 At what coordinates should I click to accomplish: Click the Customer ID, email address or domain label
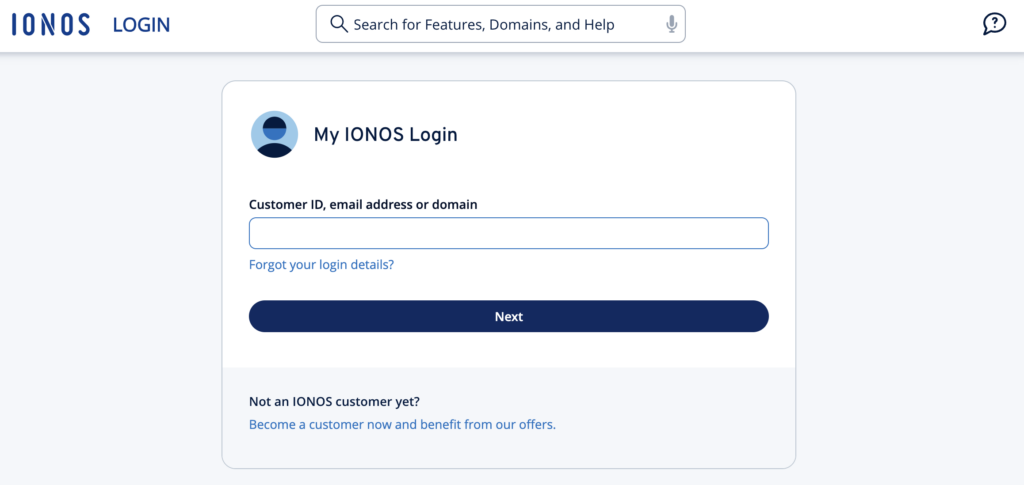(363, 204)
